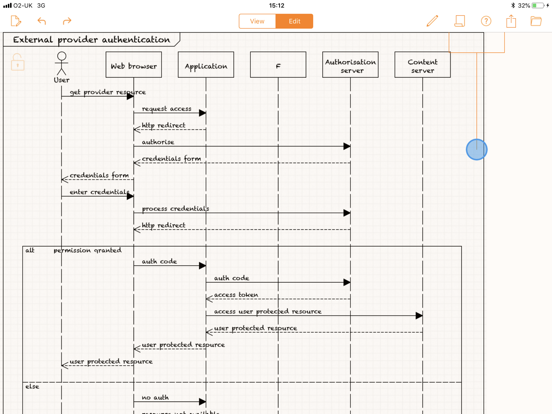Image resolution: width=552 pixels, height=414 pixels.
Task: Select the 'process credentials' message
Action: coord(175,209)
